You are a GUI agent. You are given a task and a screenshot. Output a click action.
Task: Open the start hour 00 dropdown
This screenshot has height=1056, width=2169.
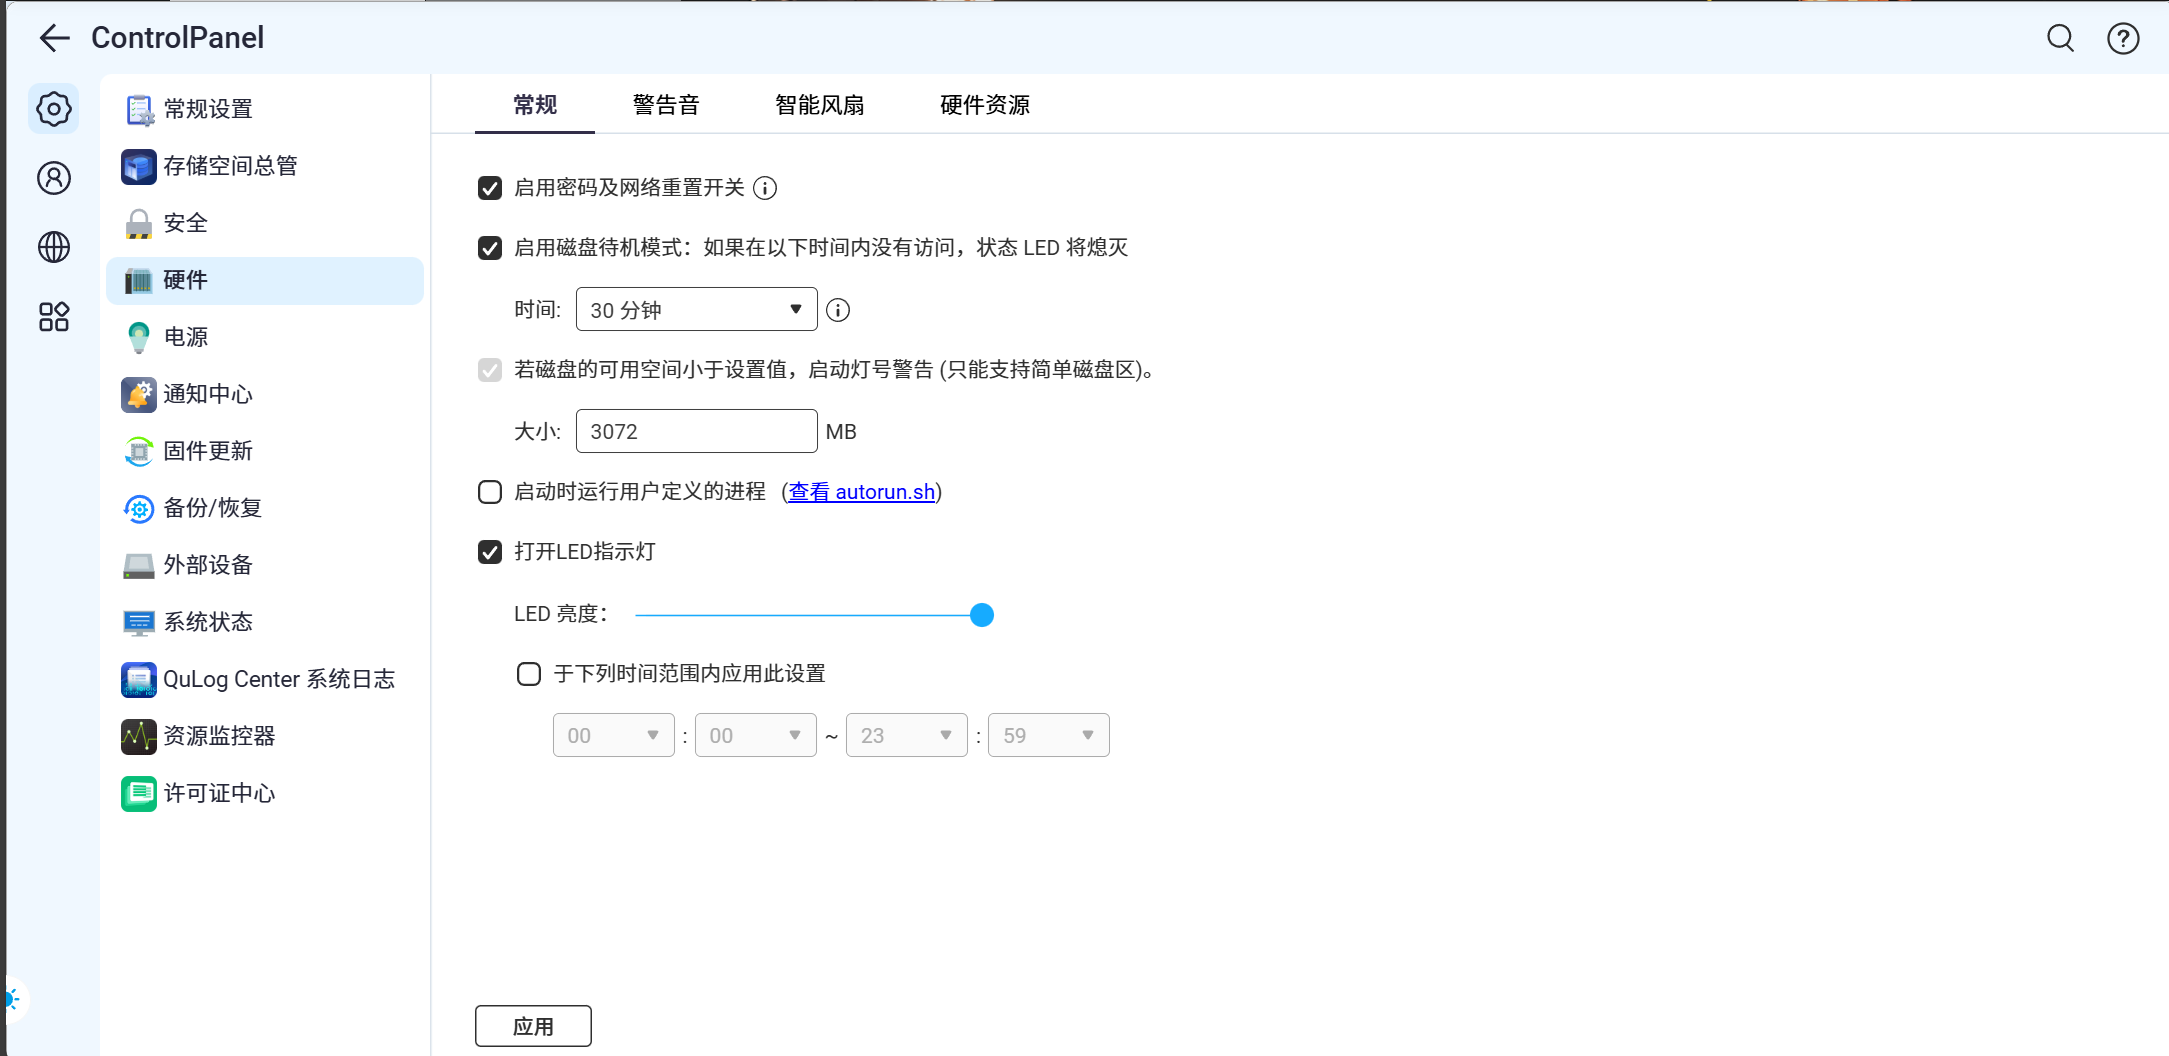click(x=613, y=736)
